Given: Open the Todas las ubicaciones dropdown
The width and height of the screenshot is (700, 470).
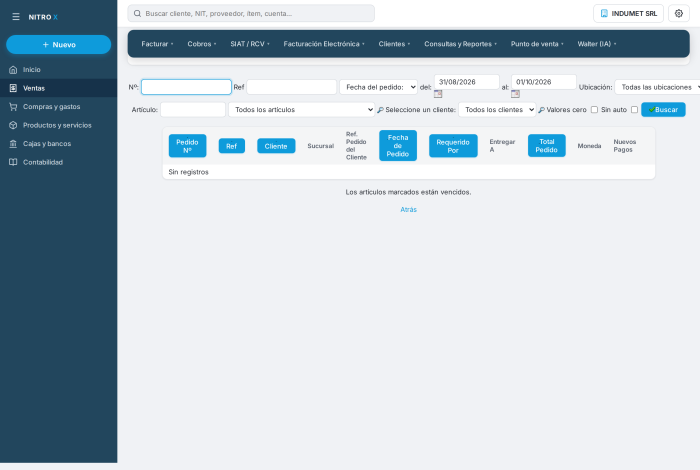Looking at the screenshot, I should click(x=657, y=87).
